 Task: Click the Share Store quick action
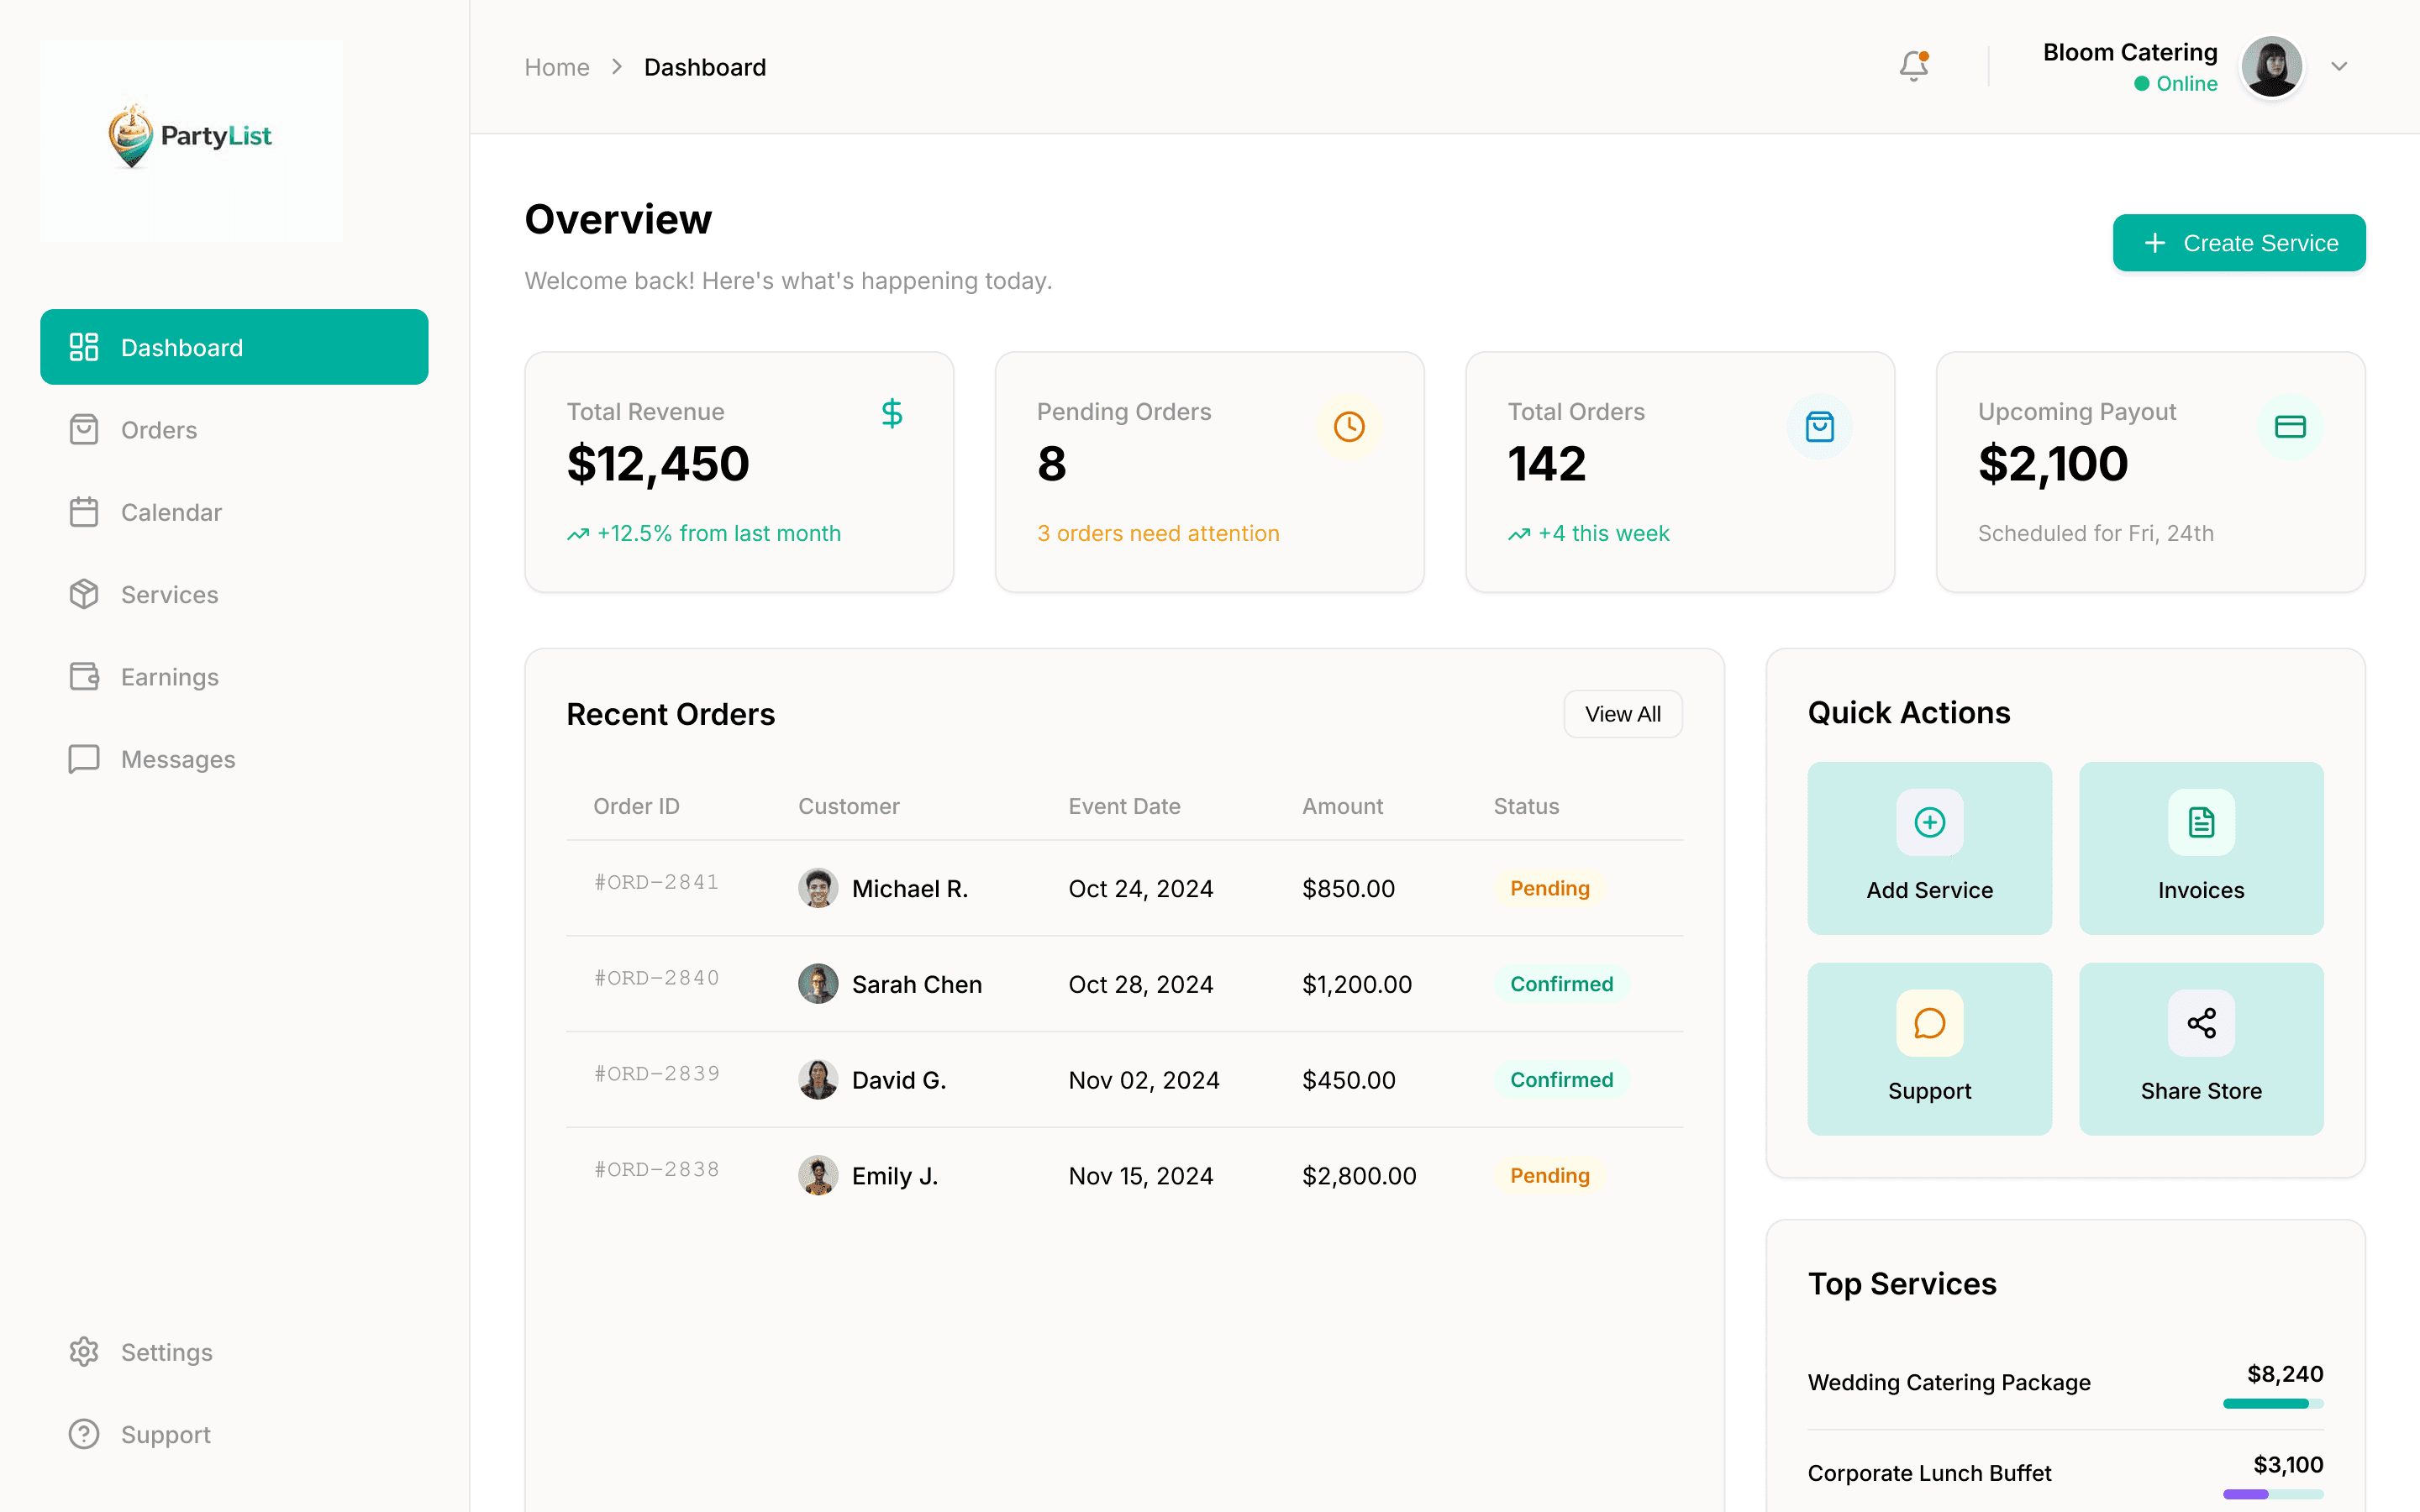click(2201, 1048)
